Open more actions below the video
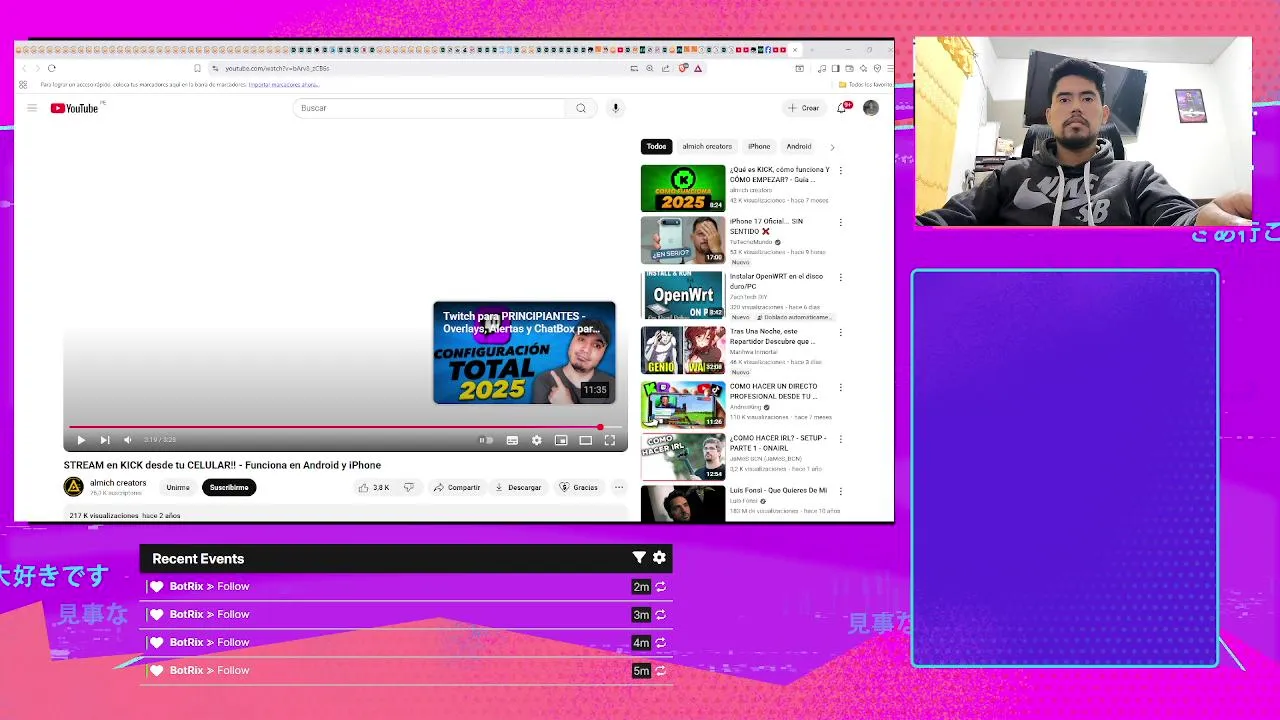Screen dimensions: 1280x720 click(x=619, y=488)
